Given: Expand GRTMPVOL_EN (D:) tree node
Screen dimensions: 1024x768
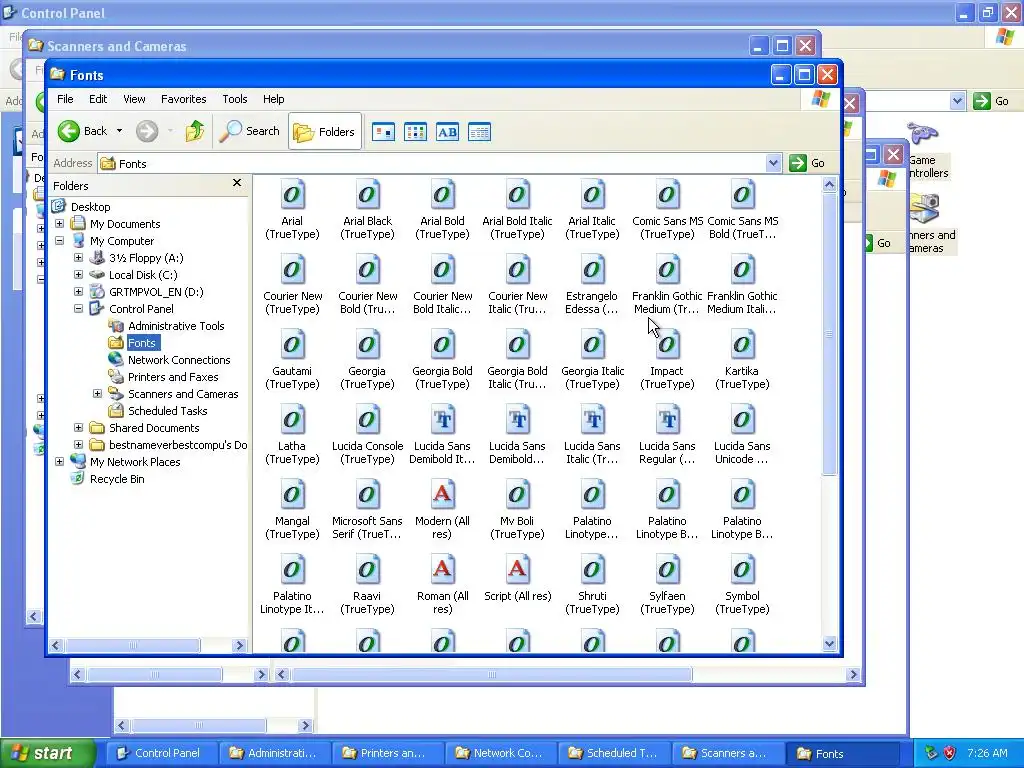Looking at the screenshot, I should (78, 292).
